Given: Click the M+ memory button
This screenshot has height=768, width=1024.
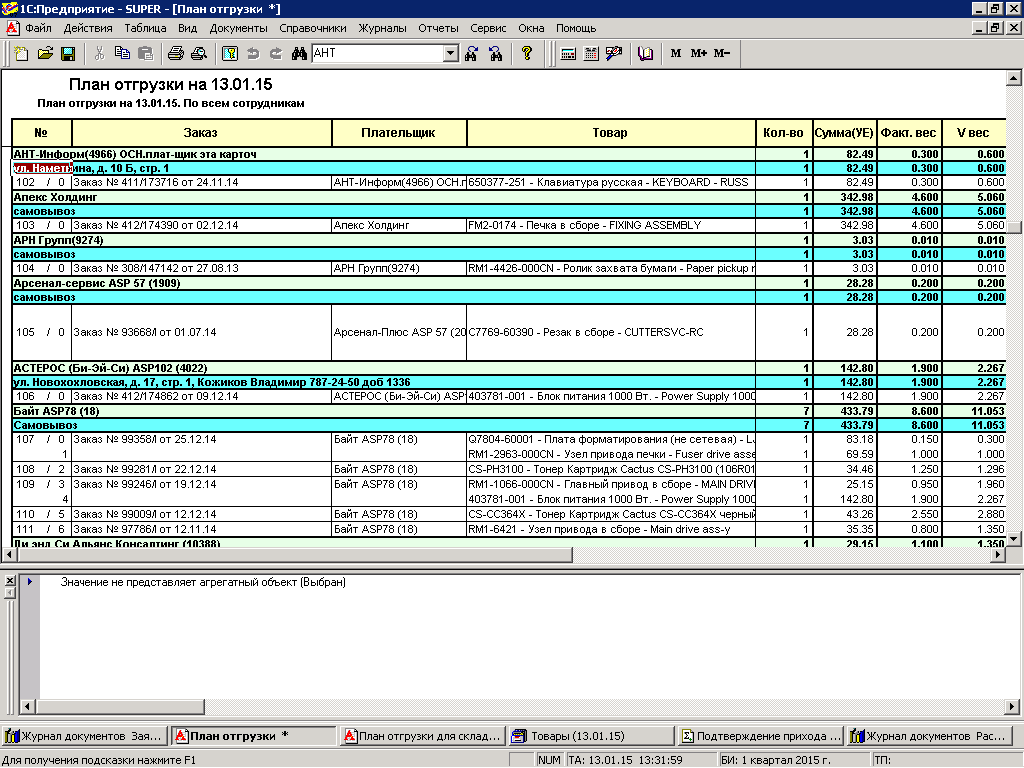Looking at the screenshot, I should point(698,53).
